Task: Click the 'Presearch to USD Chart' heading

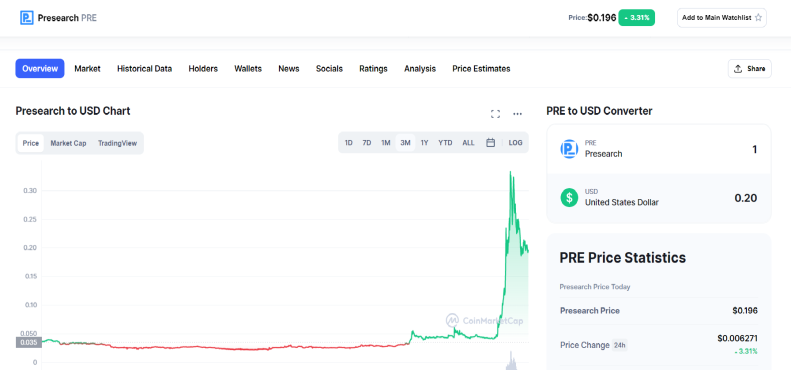Action: 73,111
